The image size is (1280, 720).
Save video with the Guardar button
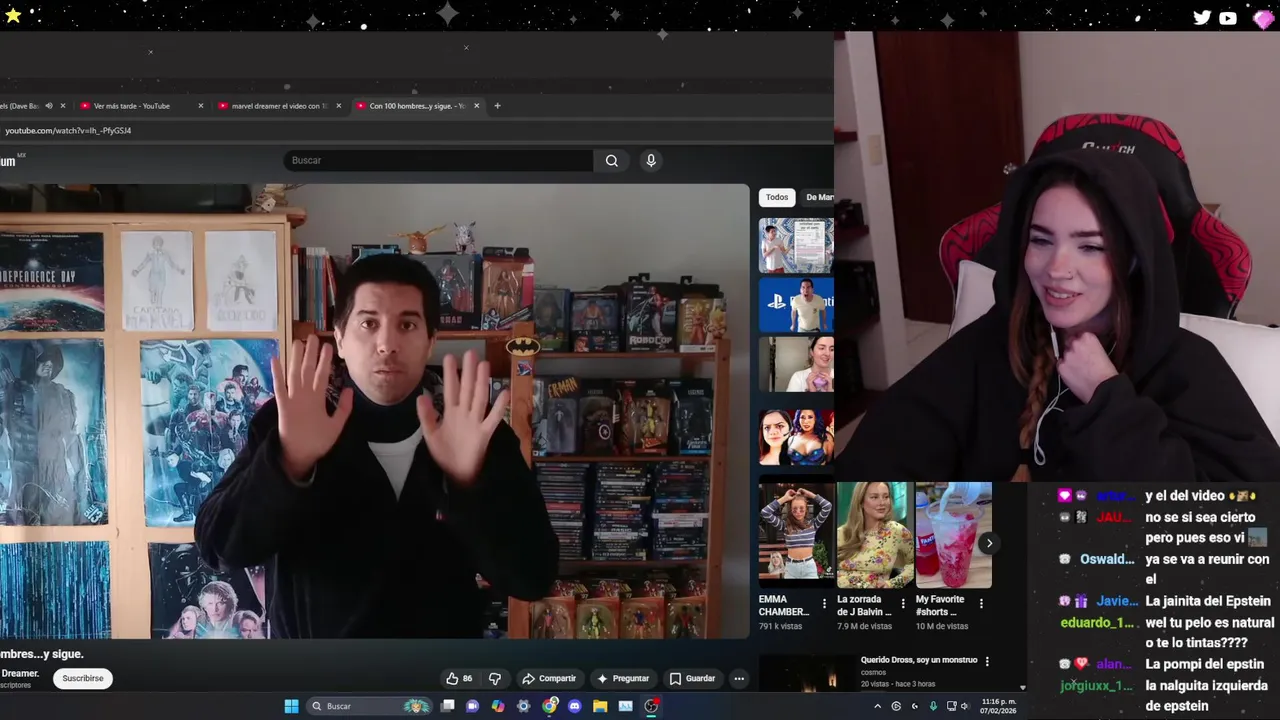[x=692, y=678]
